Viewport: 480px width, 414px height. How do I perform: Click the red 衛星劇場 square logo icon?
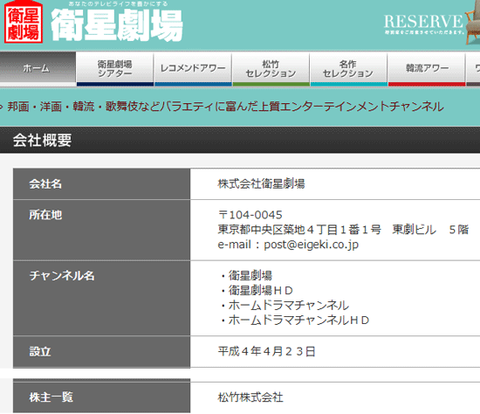click(x=23, y=22)
